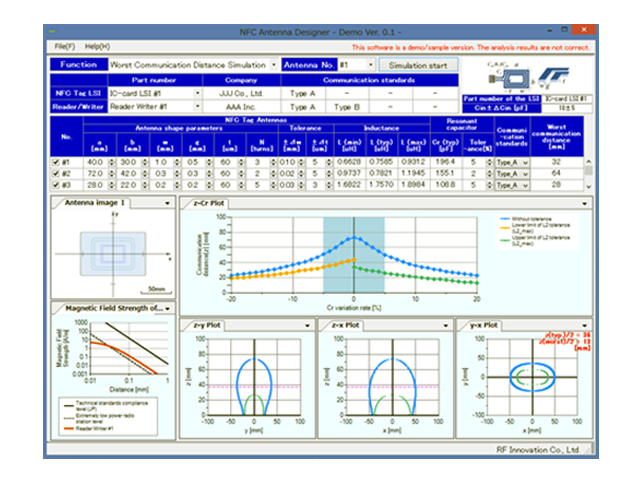Viewport: 640px width, 480px height.
Task: Open the z-x Plot panel dropdown arrow
Action: [x=446, y=326]
